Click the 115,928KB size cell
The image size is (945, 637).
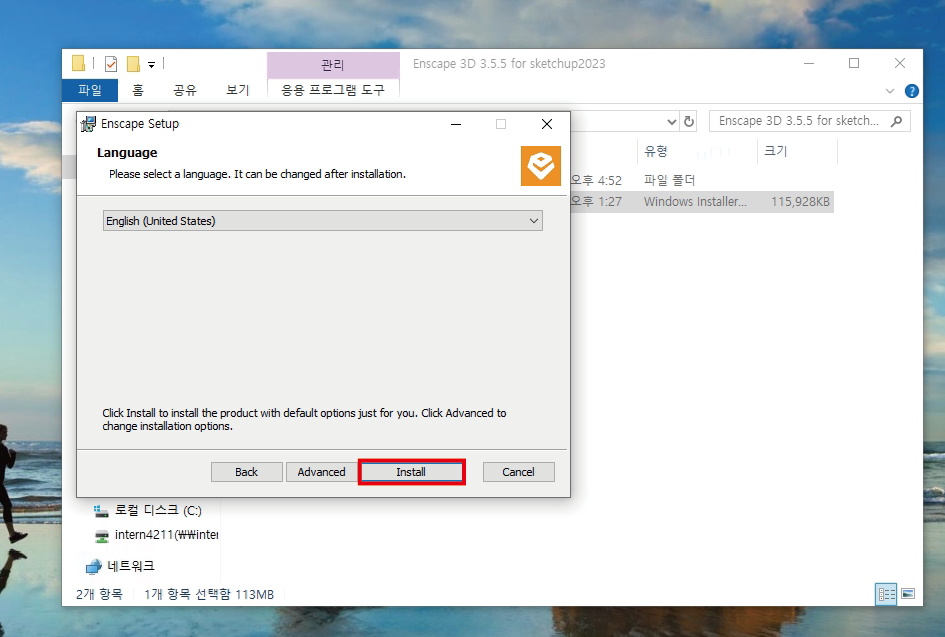(x=800, y=201)
